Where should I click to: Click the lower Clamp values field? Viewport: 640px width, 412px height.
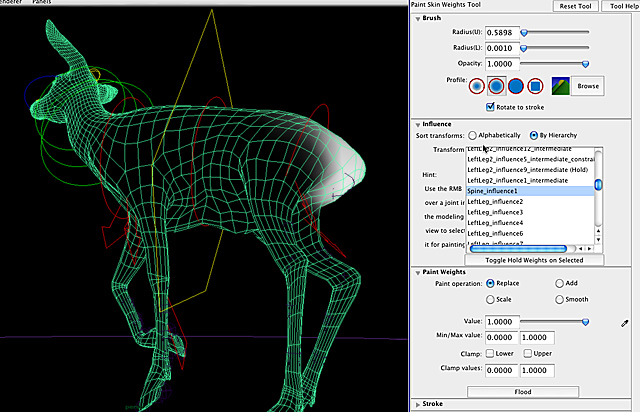pos(502,370)
